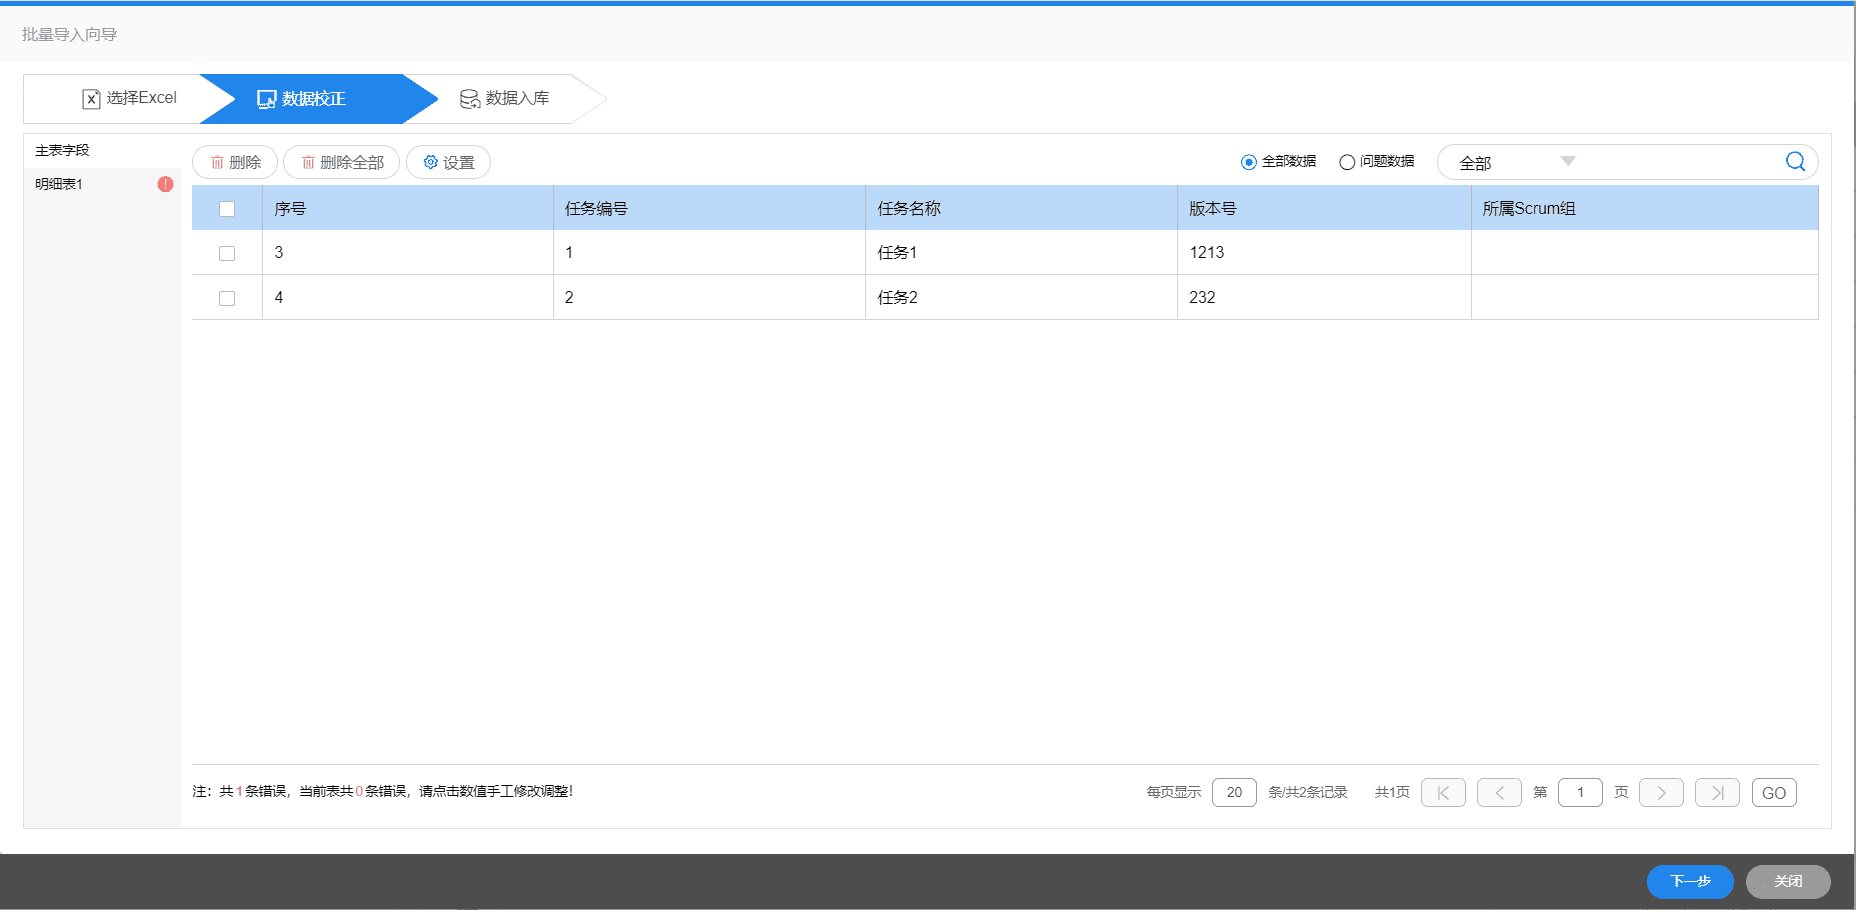Screen dimensions: 1856x910
Task: Check the checkbox for row 任务2
Action: pyautogui.click(x=227, y=298)
